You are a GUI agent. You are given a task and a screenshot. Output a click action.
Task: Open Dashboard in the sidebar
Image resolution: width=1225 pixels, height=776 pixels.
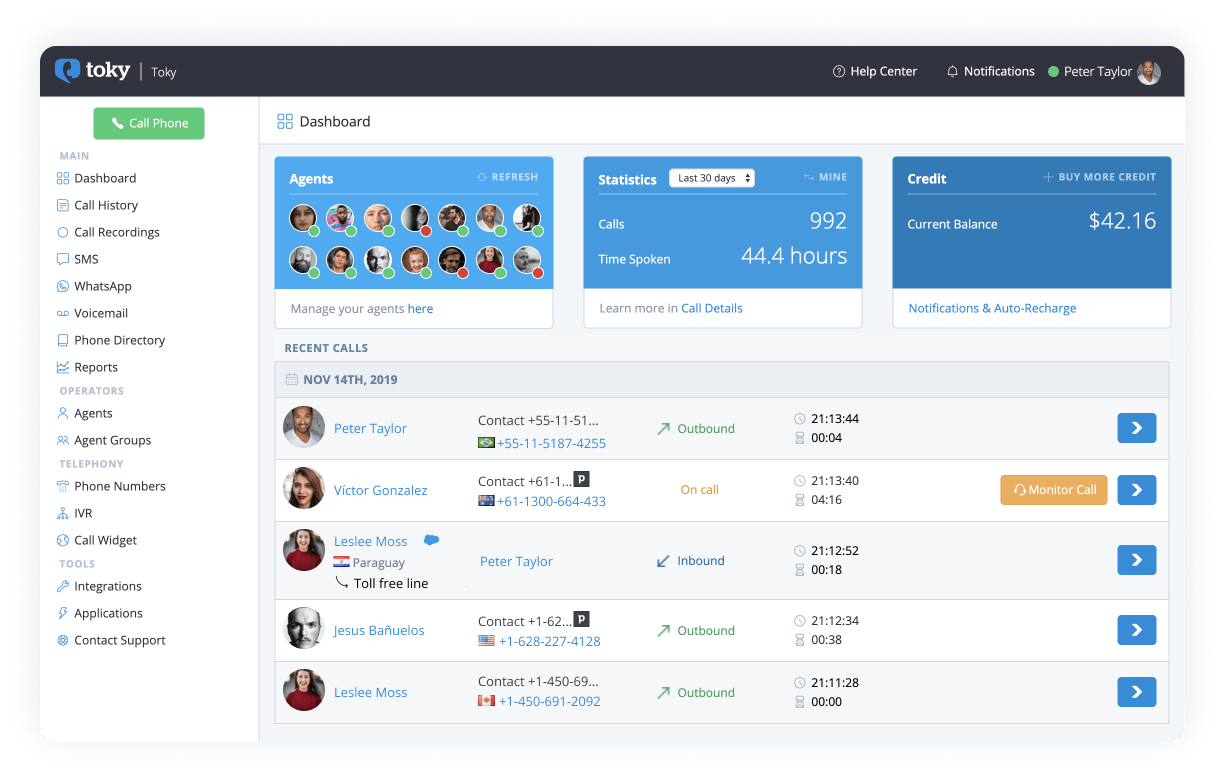(105, 178)
